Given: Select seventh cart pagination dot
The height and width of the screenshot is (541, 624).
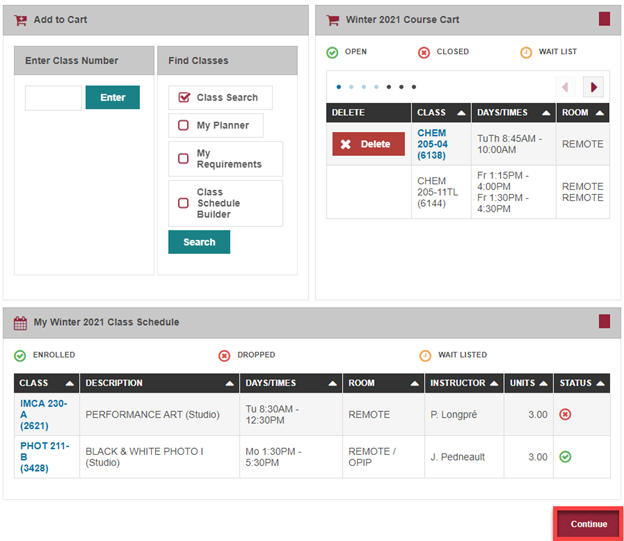Looking at the screenshot, I should point(414,87).
